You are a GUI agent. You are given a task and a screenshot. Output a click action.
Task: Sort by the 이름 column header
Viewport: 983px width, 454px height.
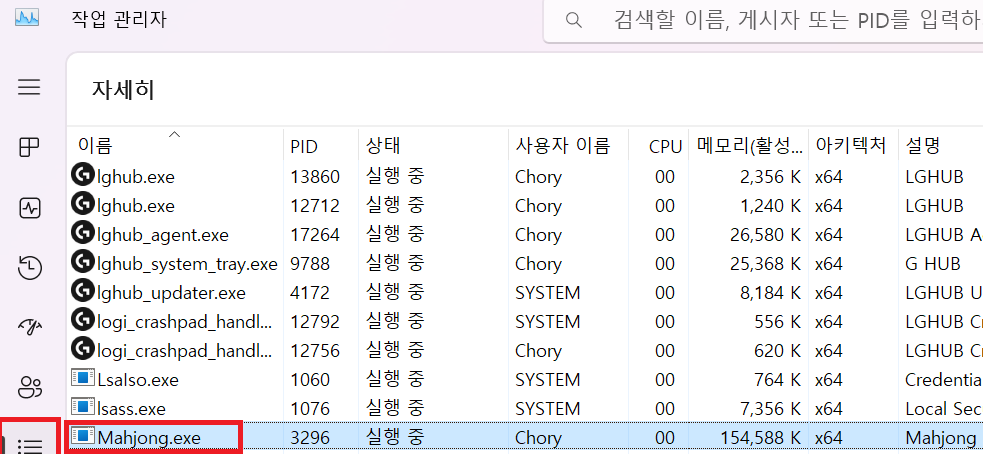click(x=175, y=147)
